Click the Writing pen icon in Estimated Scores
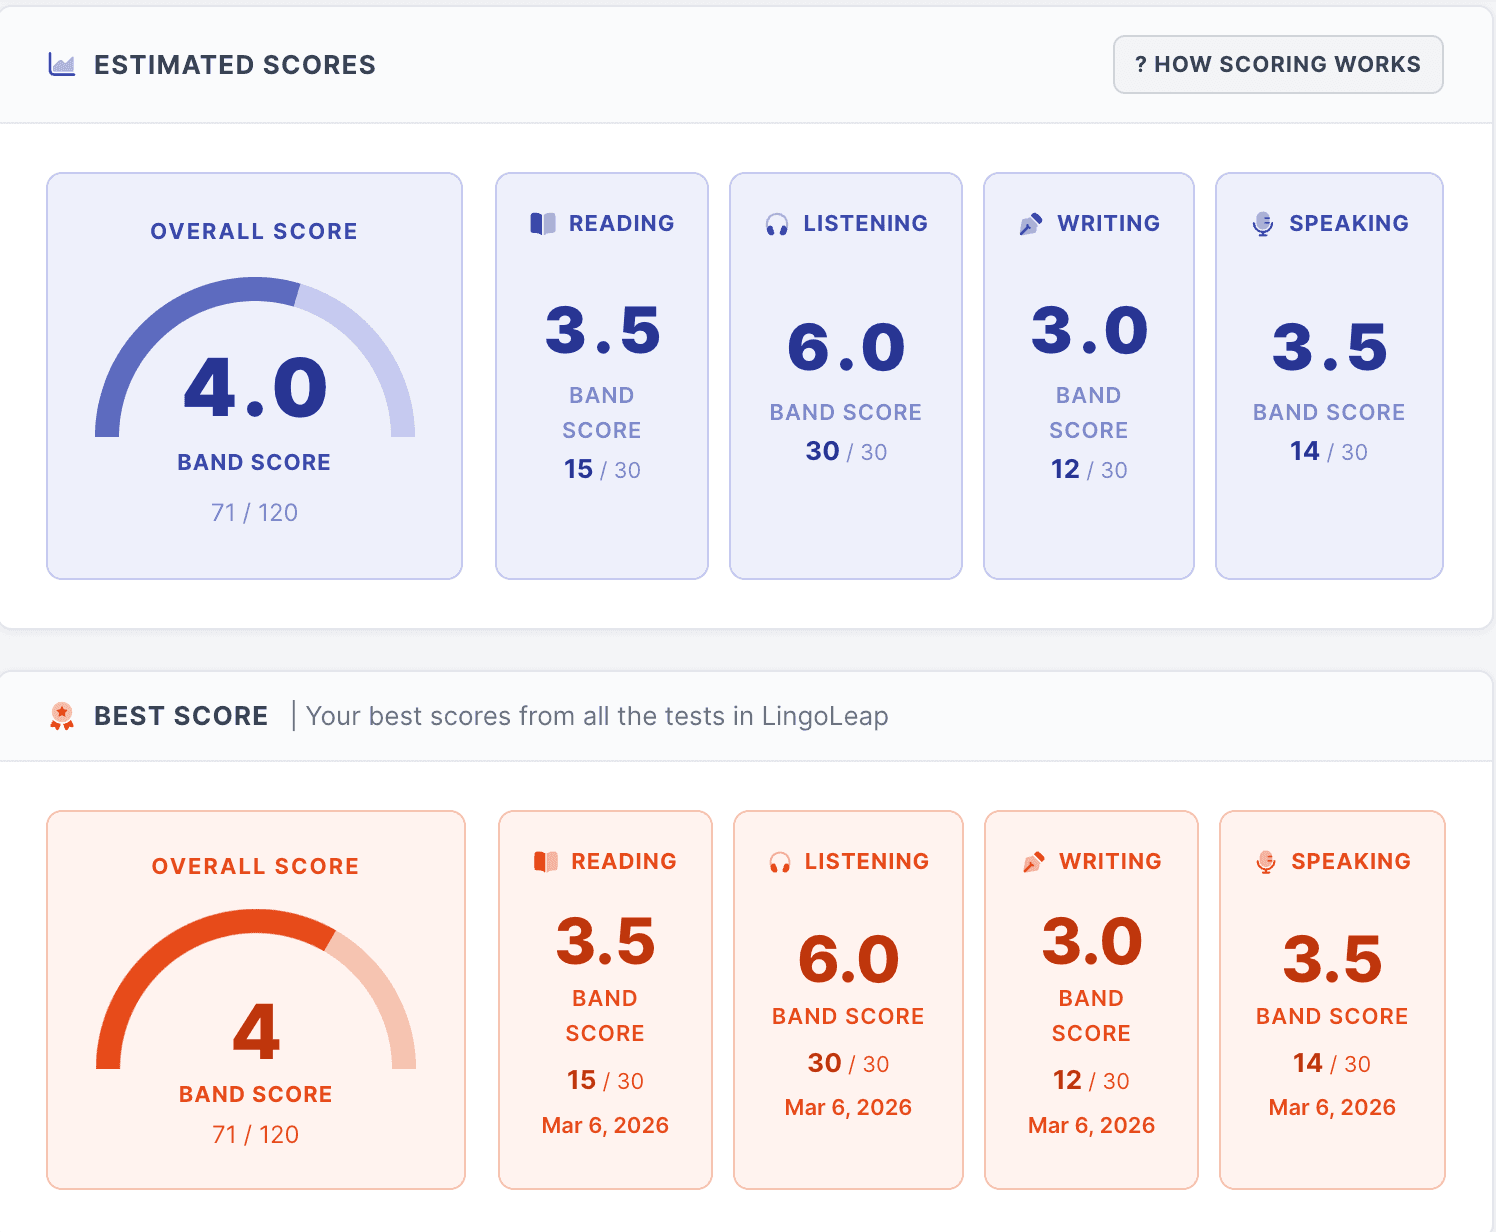Screen dimensions: 1496x1232 point(1031,223)
